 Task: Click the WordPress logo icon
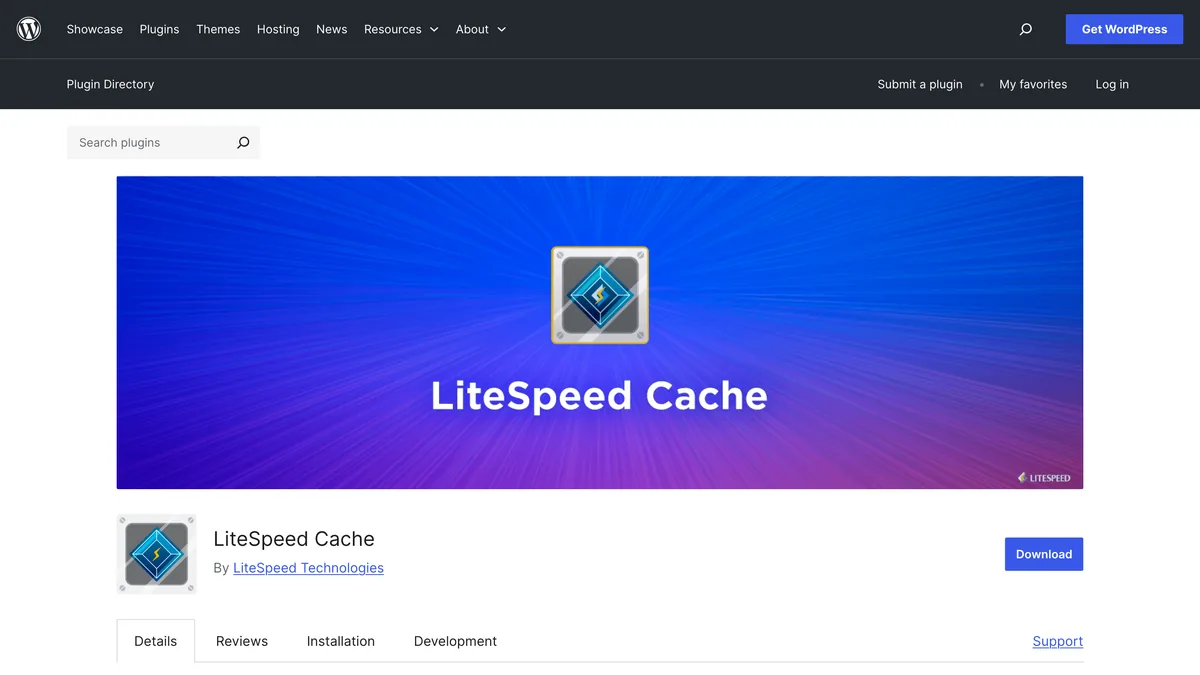coord(29,29)
